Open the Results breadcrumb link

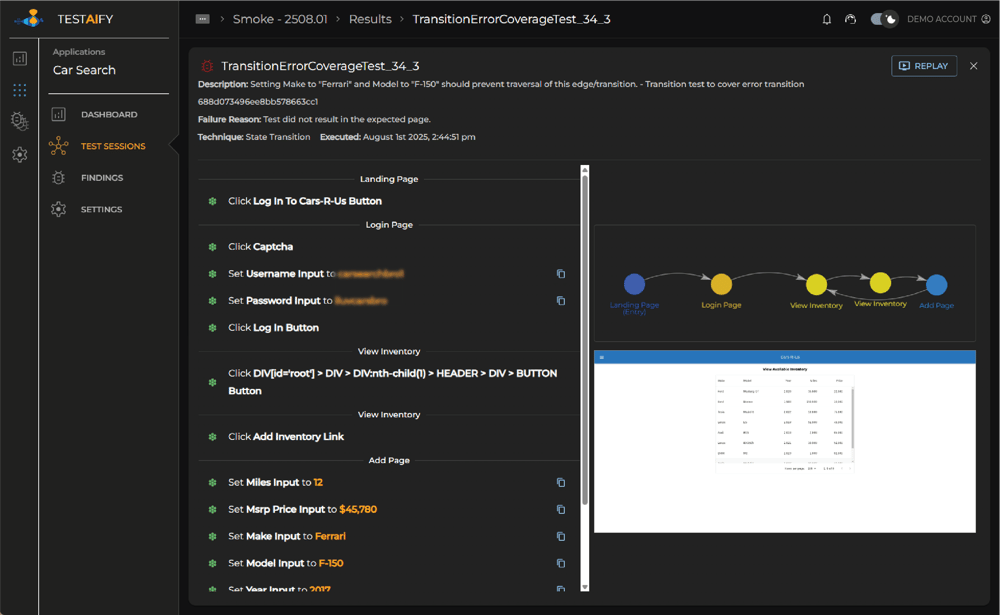[370, 19]
